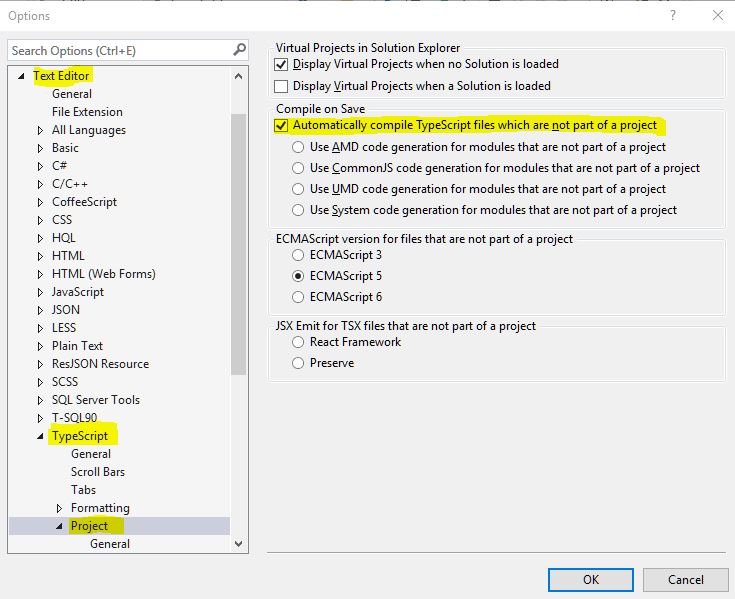Expand the HTML node arrow
735x599 pixels.
point(40,256)
